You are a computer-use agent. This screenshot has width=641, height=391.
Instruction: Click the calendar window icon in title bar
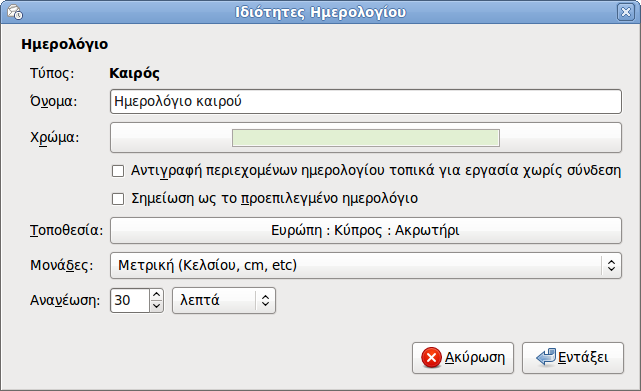tap(15, 12)
